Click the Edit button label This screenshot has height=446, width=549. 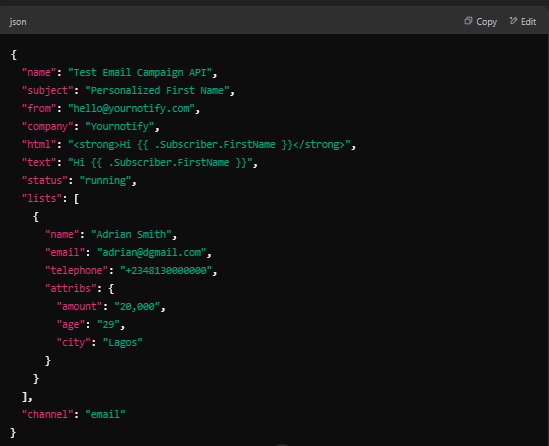pyautogui.click(x=528, y=22)
